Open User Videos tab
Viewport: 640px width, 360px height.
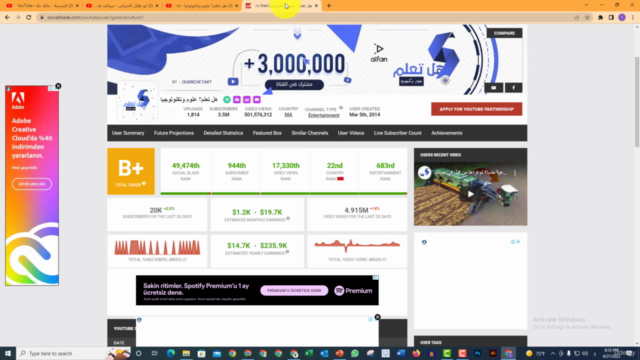click(351, 133)
